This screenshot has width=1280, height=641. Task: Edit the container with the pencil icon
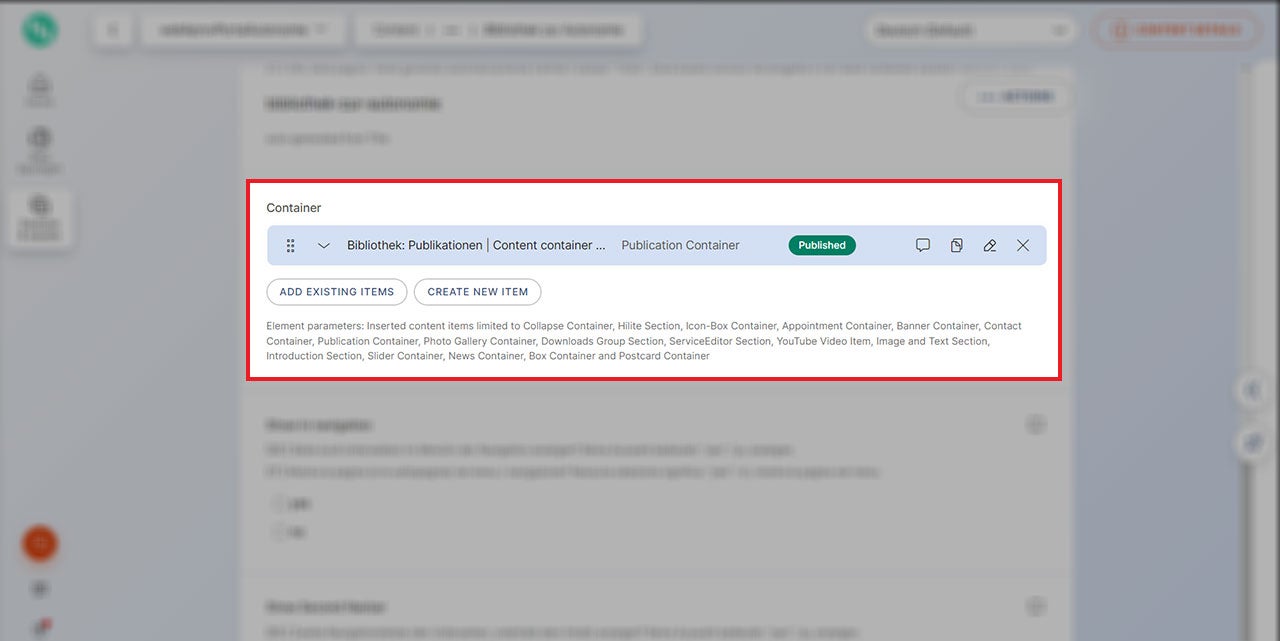pyautogui.click(x=989, y=245)
